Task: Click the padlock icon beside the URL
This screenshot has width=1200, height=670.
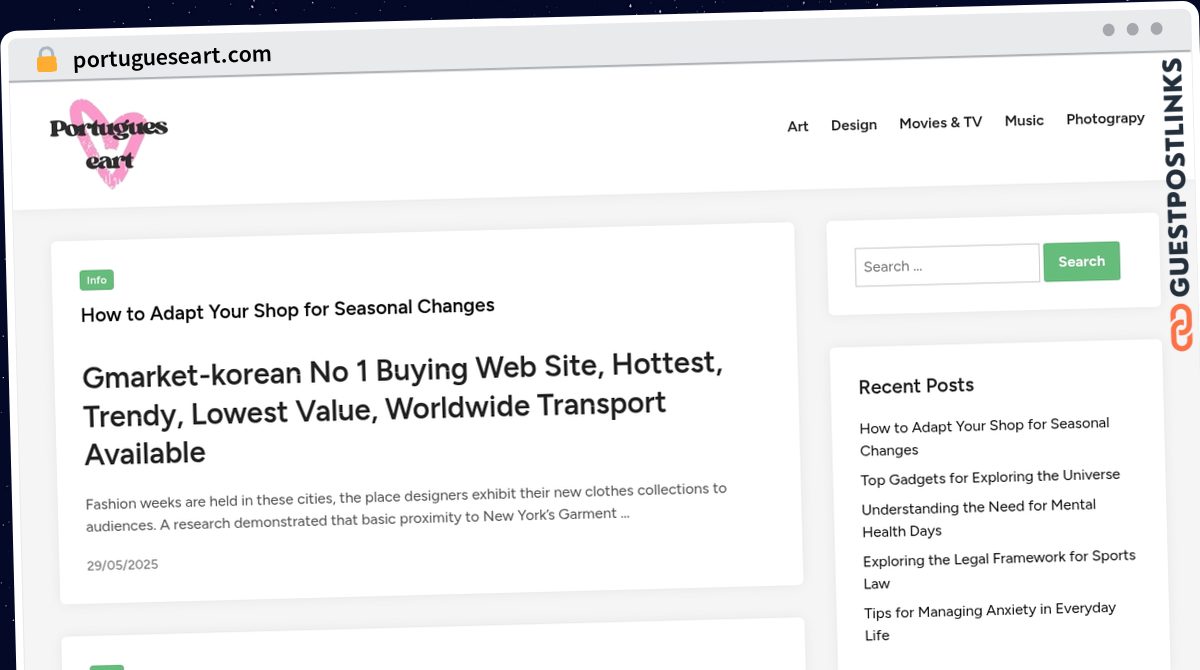Action: 46,60
